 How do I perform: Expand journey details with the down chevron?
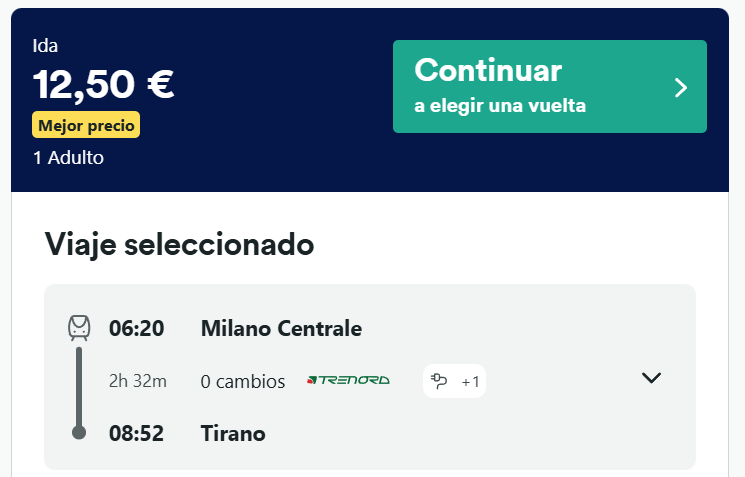click(x=651, y=378)
